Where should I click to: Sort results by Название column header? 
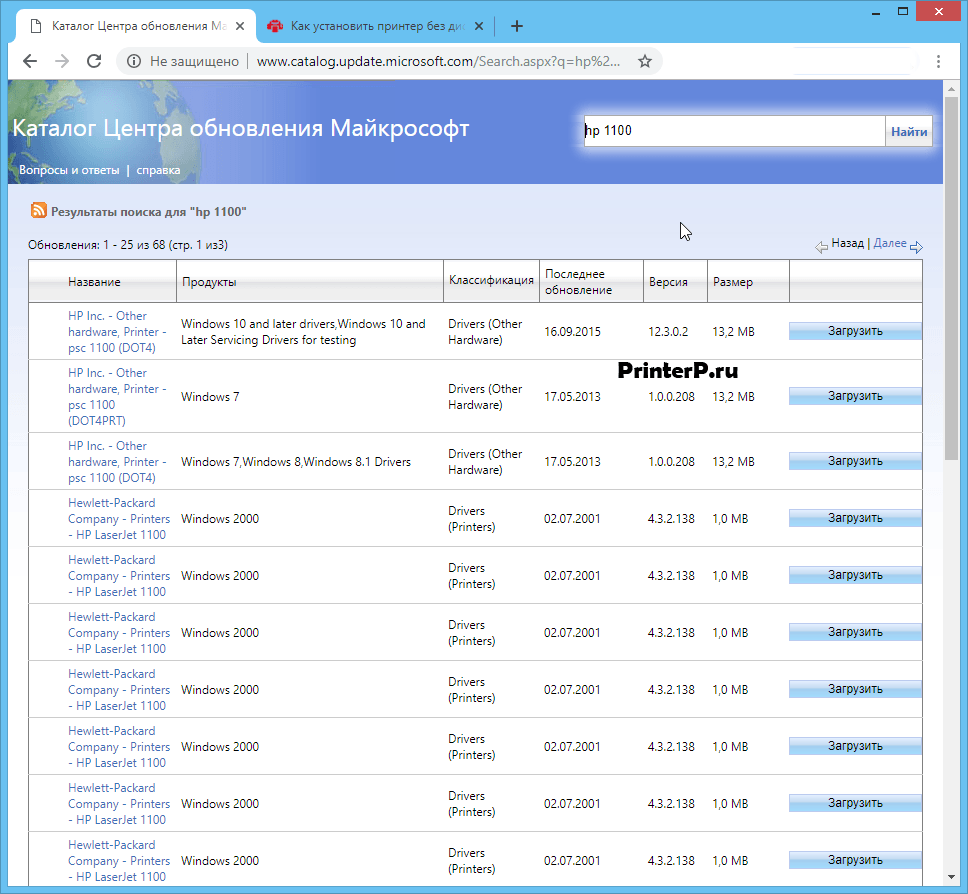tap(94, 282)
